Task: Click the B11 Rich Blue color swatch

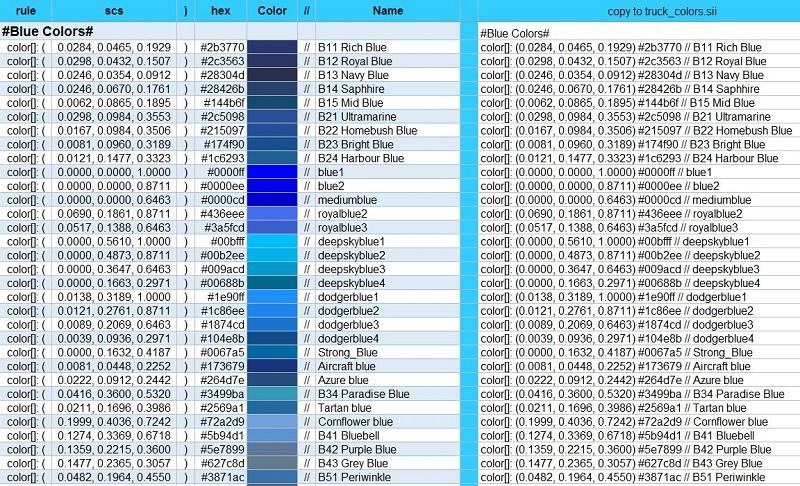Action: pyautogui.click(x=272, y=47)
